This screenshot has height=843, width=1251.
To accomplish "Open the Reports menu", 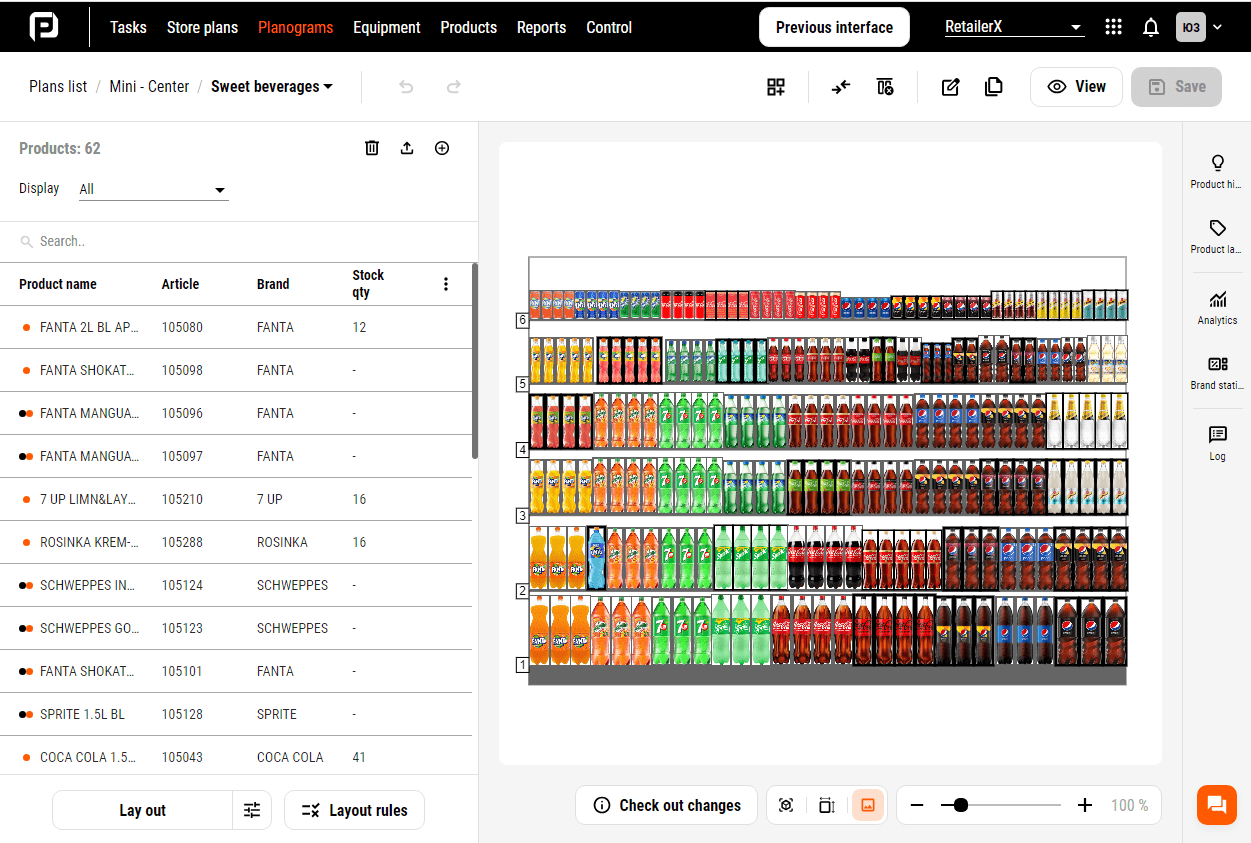I will [541, 27].
